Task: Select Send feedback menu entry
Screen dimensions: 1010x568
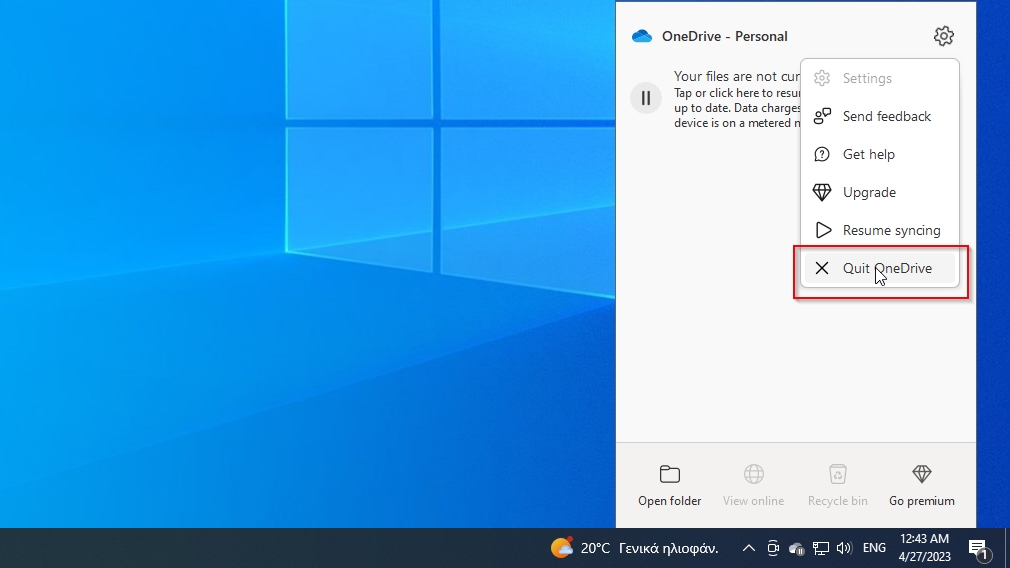Action: 886,116
